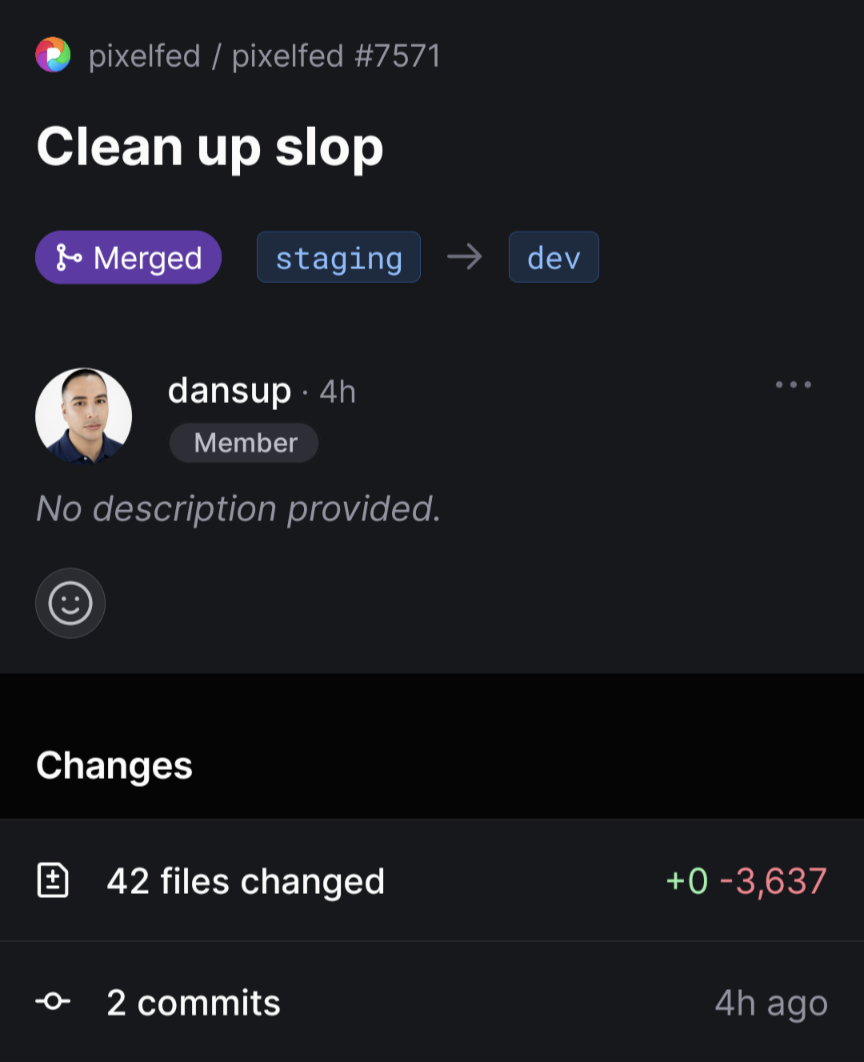Tap the 4h ago commit timestamp
864x1062 pixels.
coord(771,1003)
